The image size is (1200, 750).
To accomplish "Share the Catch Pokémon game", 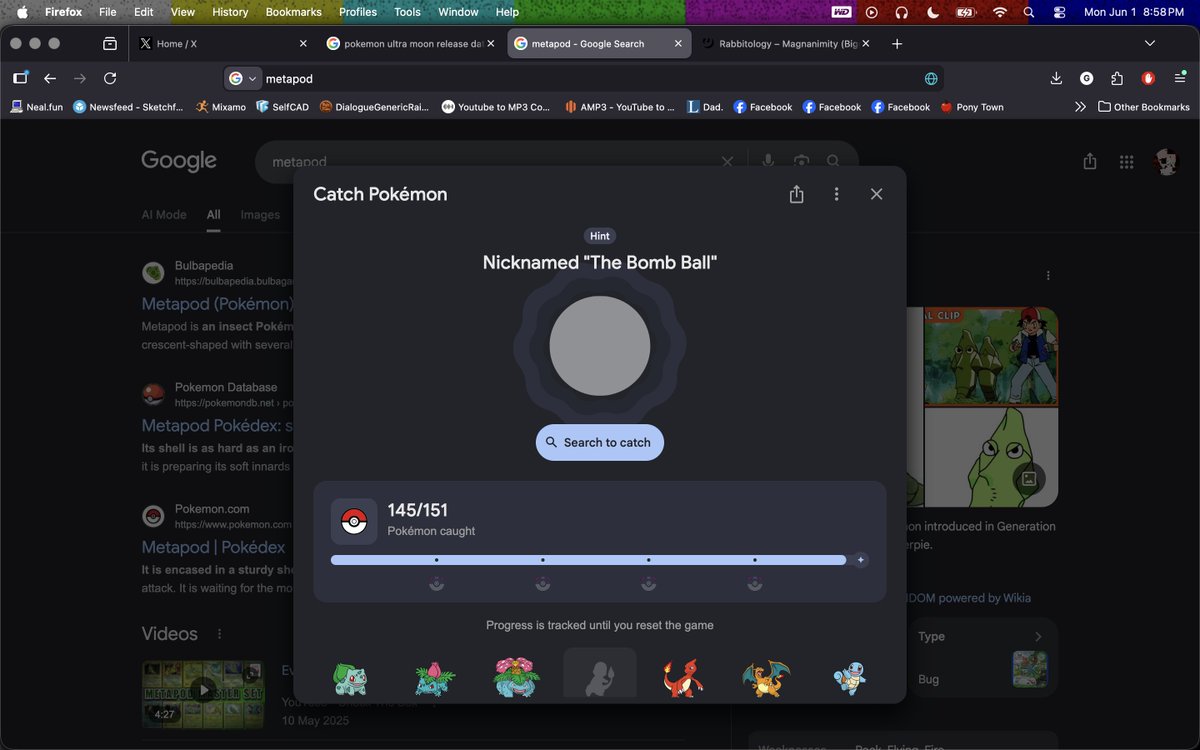I will pos(796,194).
